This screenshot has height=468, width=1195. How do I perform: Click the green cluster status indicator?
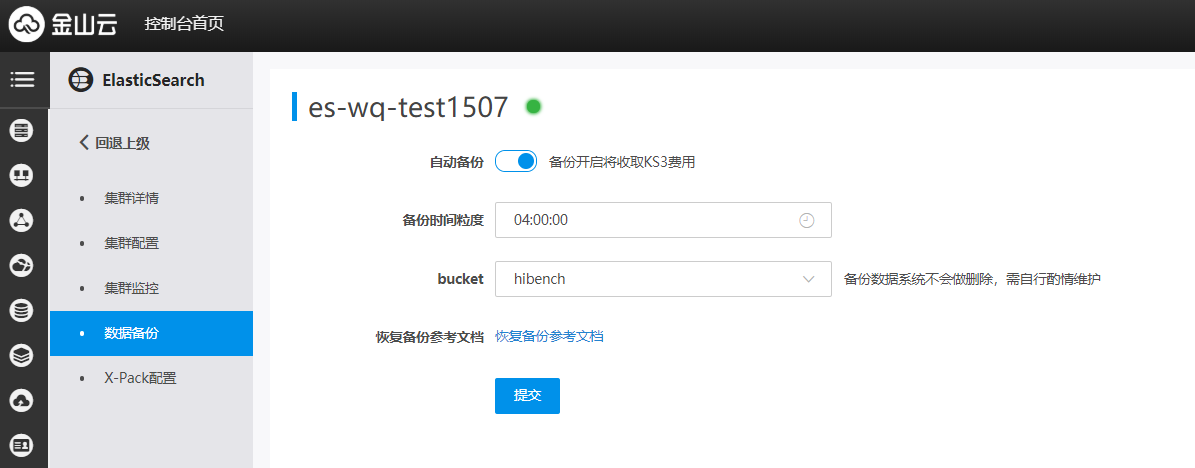pos(533,107)
